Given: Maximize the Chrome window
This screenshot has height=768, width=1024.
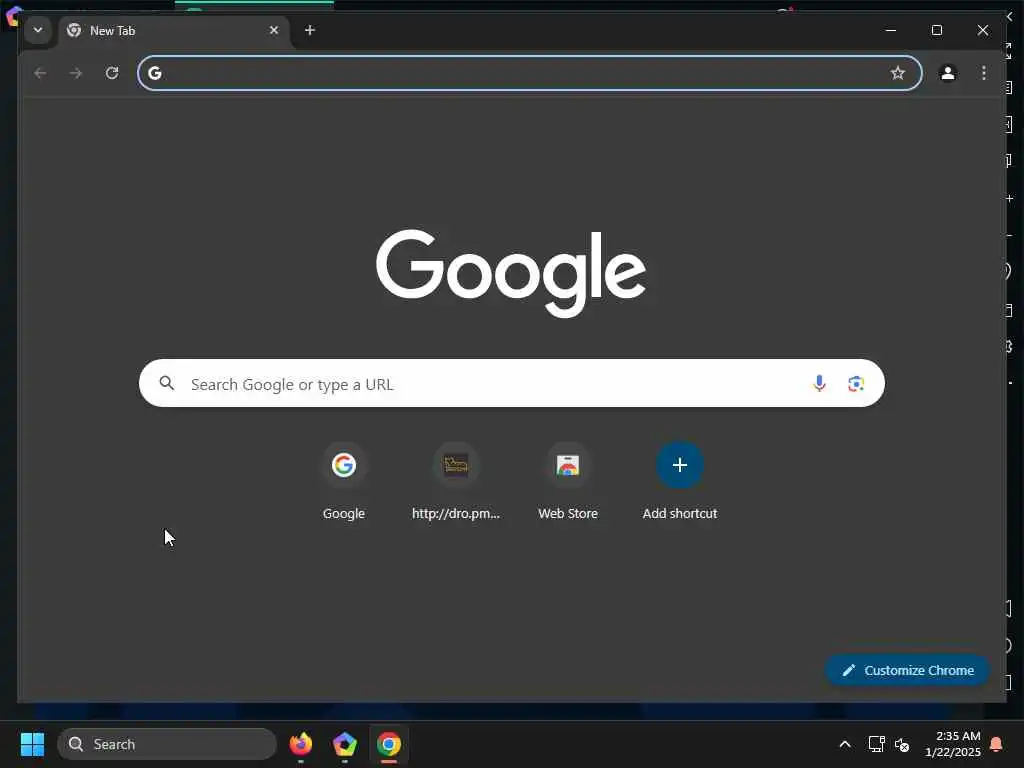Looking at the screenshot, I should pyautogui.click(x=936, y=30).
